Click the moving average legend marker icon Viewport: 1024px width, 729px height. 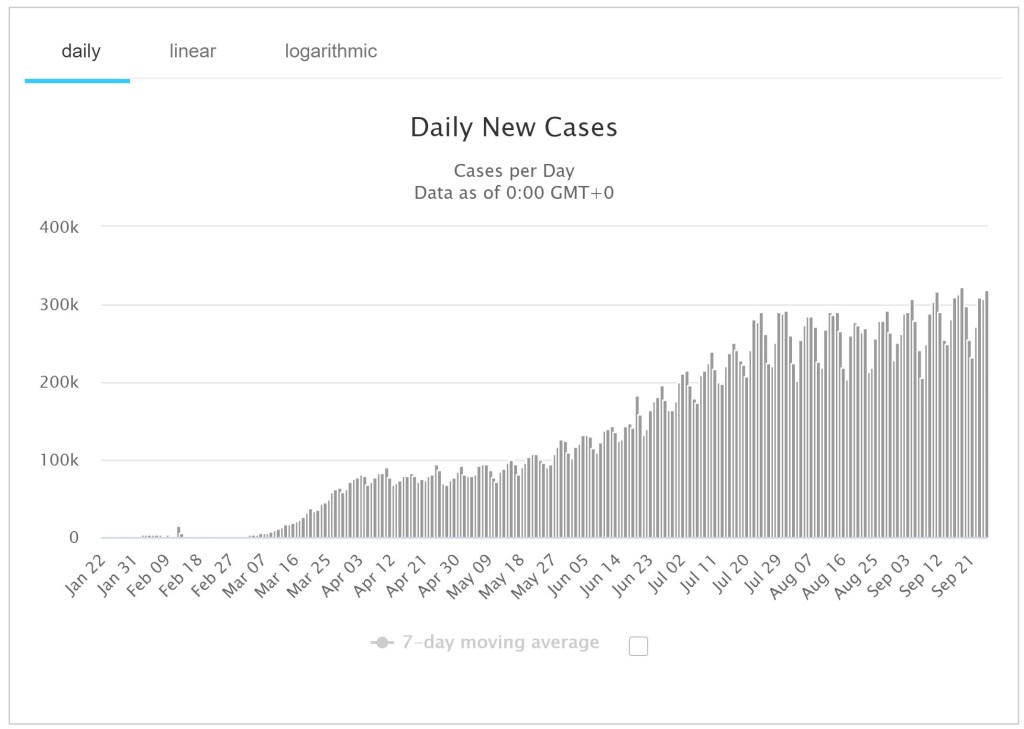click(381, 642)
